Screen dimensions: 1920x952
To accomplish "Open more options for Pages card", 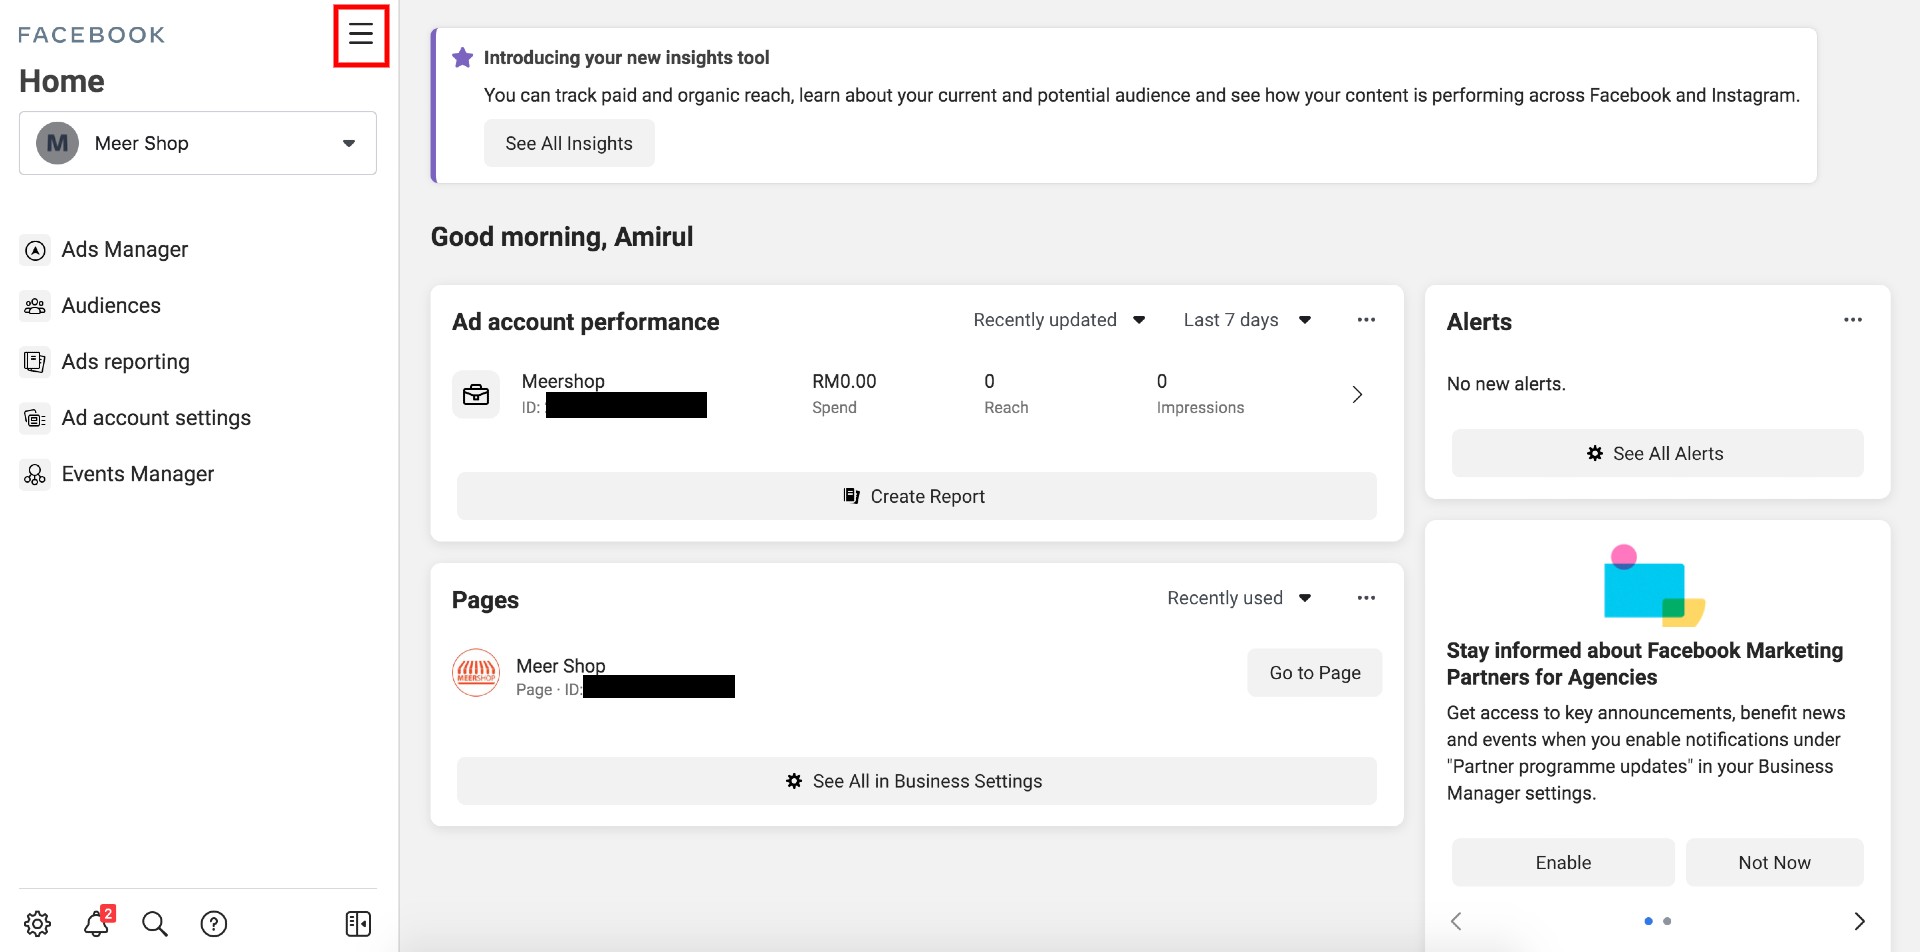I will click(x=1366, y=598).
